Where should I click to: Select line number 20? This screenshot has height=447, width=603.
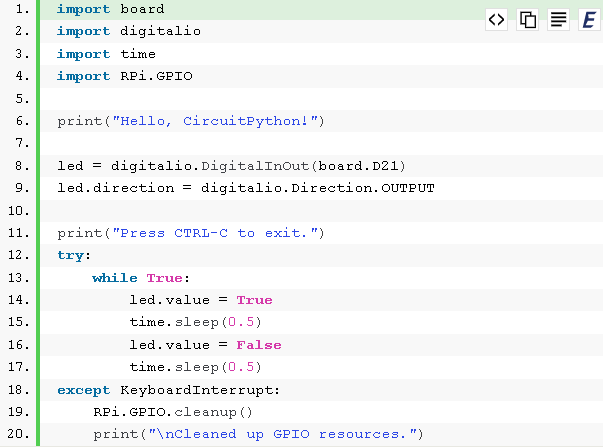point(18,434)
